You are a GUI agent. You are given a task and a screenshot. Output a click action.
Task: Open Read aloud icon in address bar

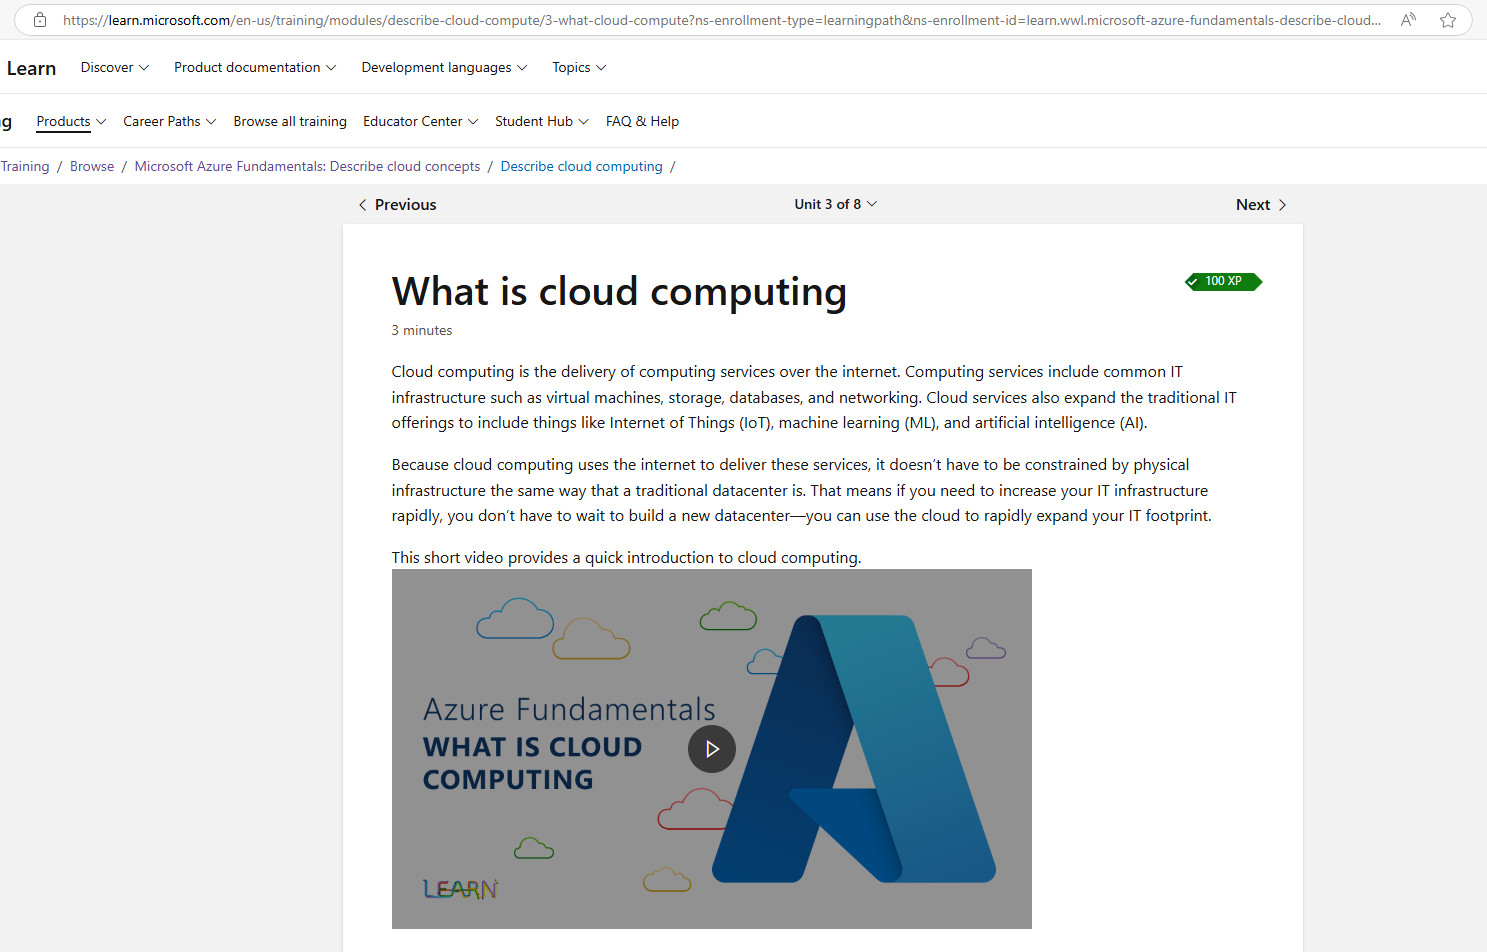(x=1408, y=20)
